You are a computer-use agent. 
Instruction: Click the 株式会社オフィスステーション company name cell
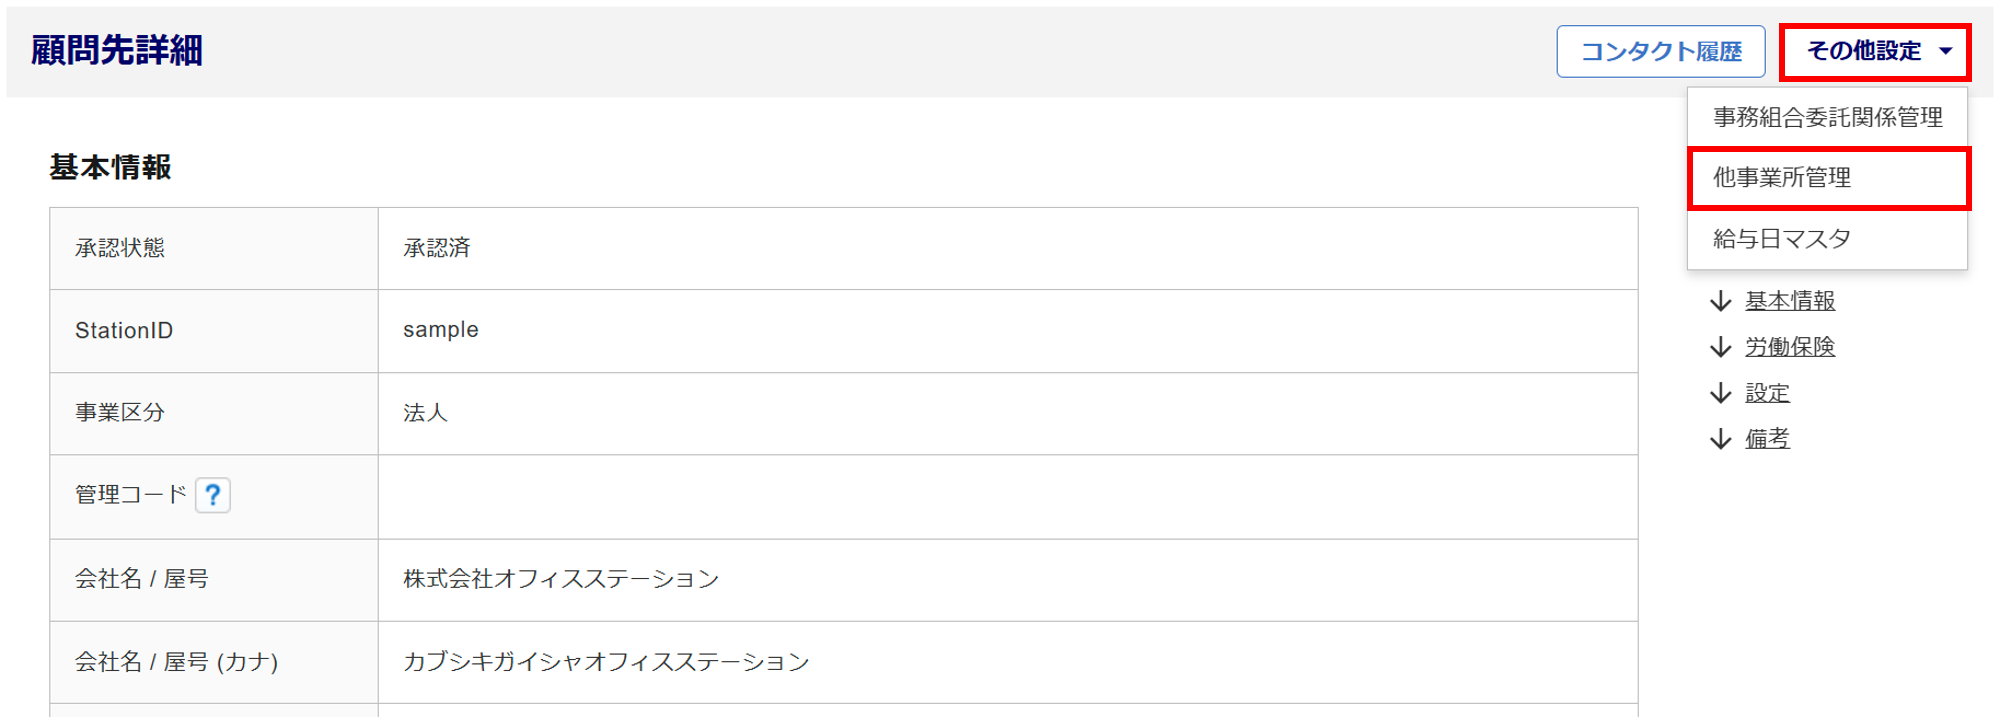pos(561,579)
